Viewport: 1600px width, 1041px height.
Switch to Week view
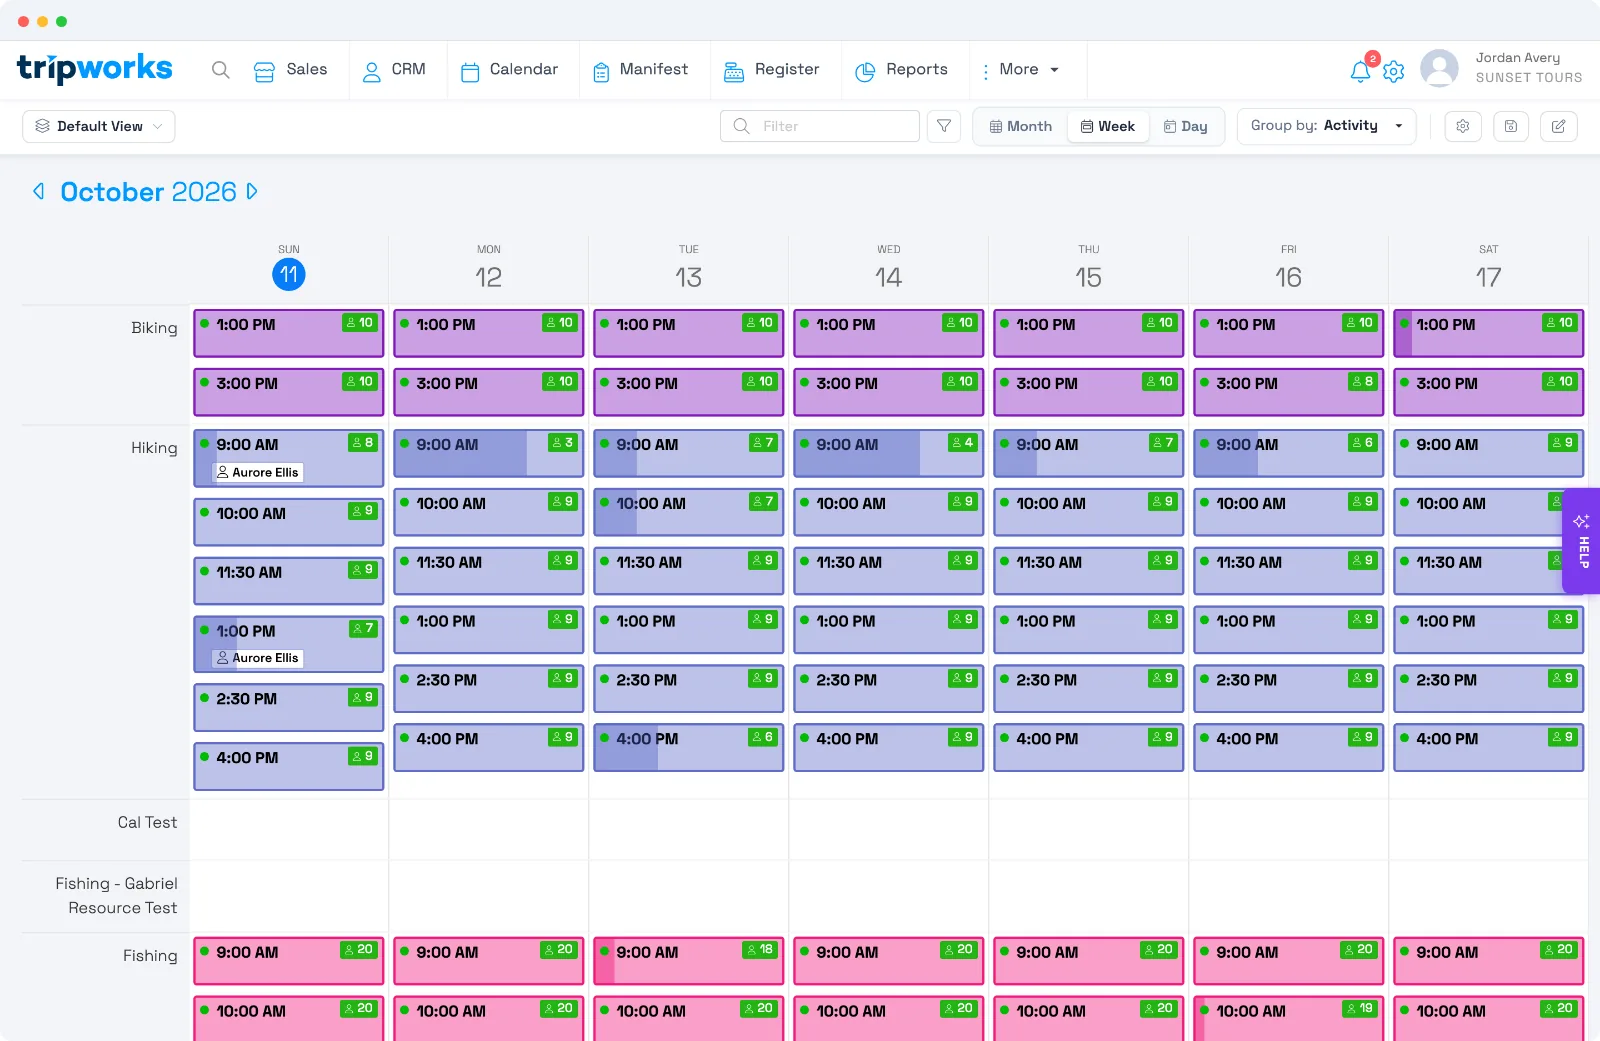click(x=1108, y=126)
